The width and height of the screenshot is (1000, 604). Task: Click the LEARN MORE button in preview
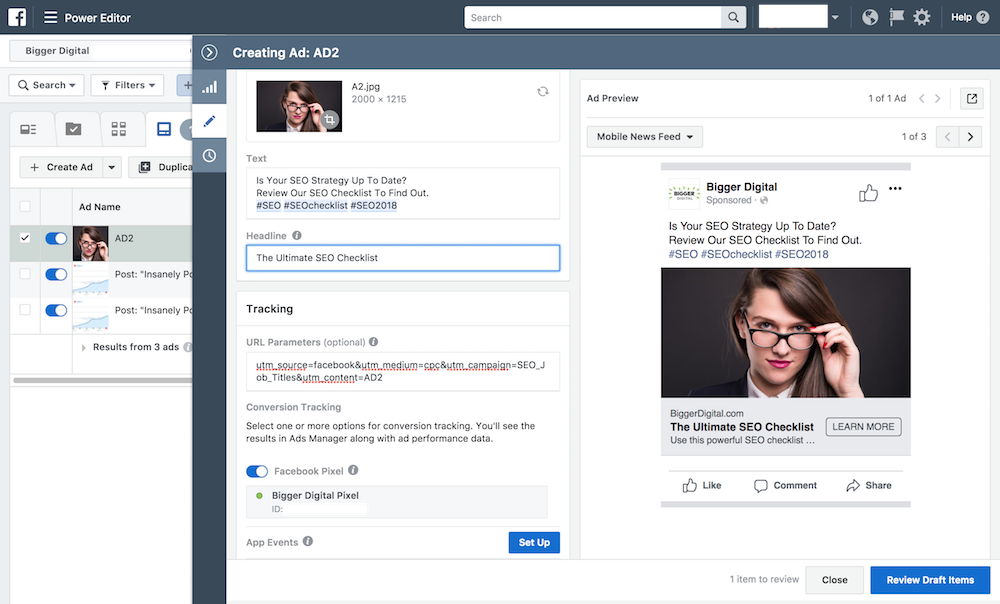coord(863,427)
